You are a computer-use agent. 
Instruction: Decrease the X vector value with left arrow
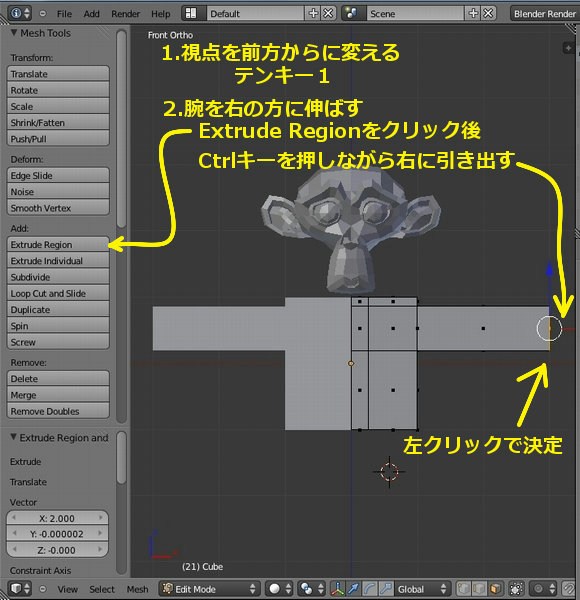14,518
